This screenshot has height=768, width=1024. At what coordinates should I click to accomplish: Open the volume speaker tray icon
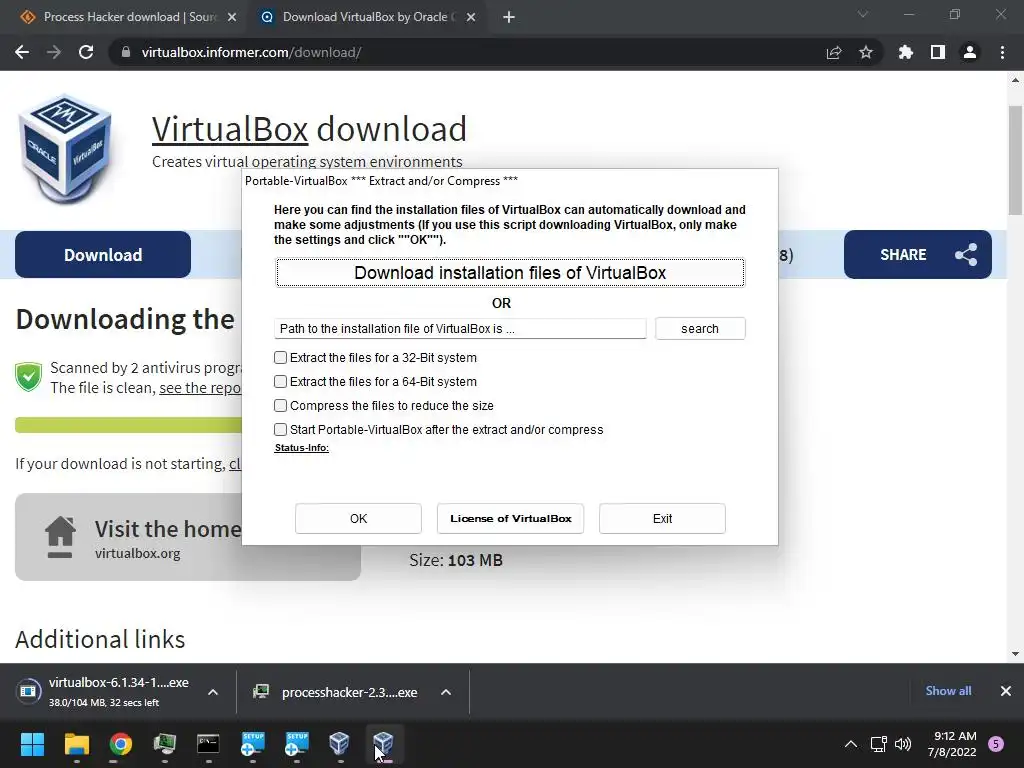click(903, 744)
